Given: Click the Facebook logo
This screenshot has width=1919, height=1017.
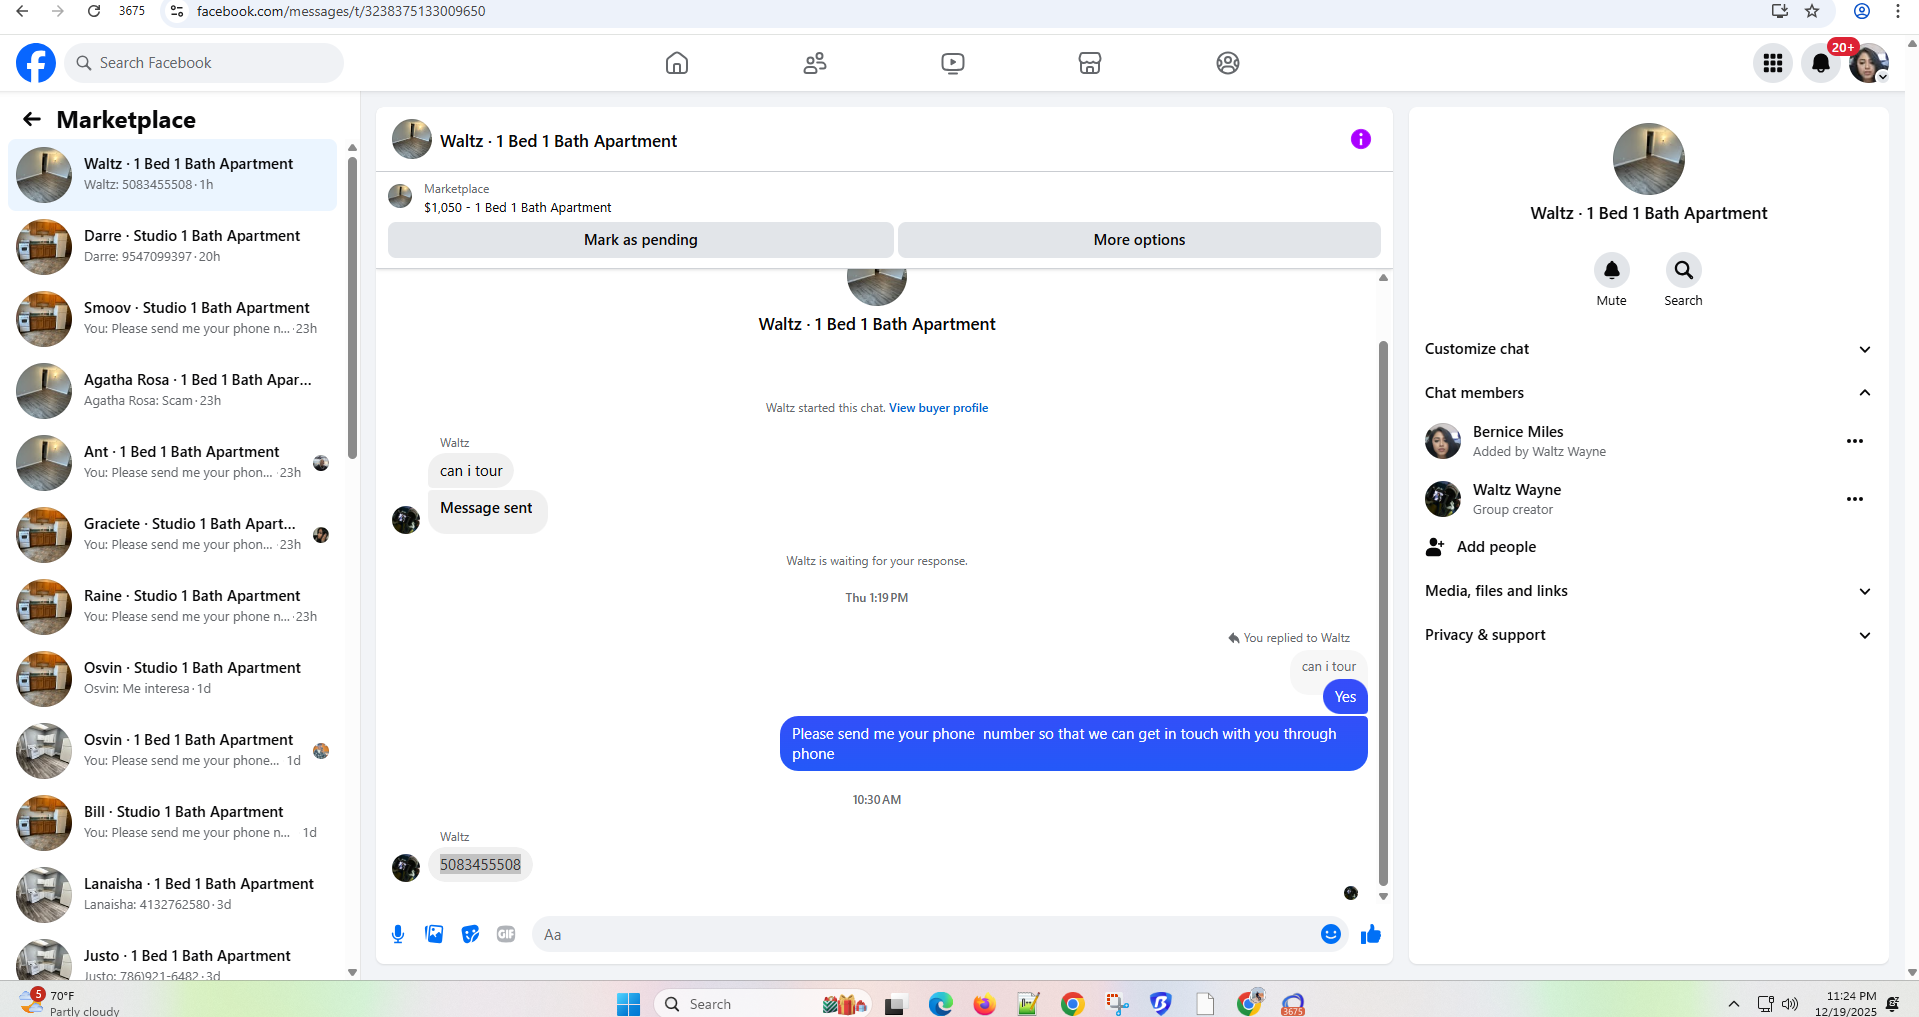Looking at the screenshot, I should [36, 63].
